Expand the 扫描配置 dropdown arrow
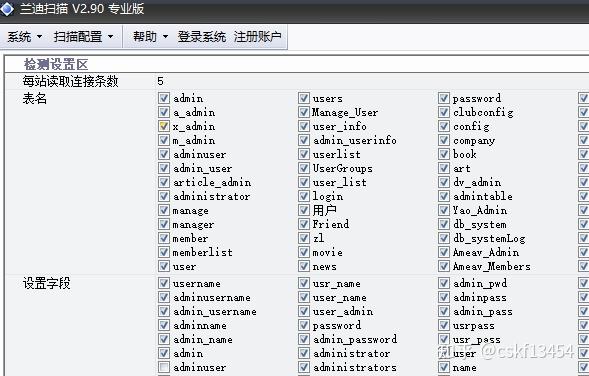 110,37
